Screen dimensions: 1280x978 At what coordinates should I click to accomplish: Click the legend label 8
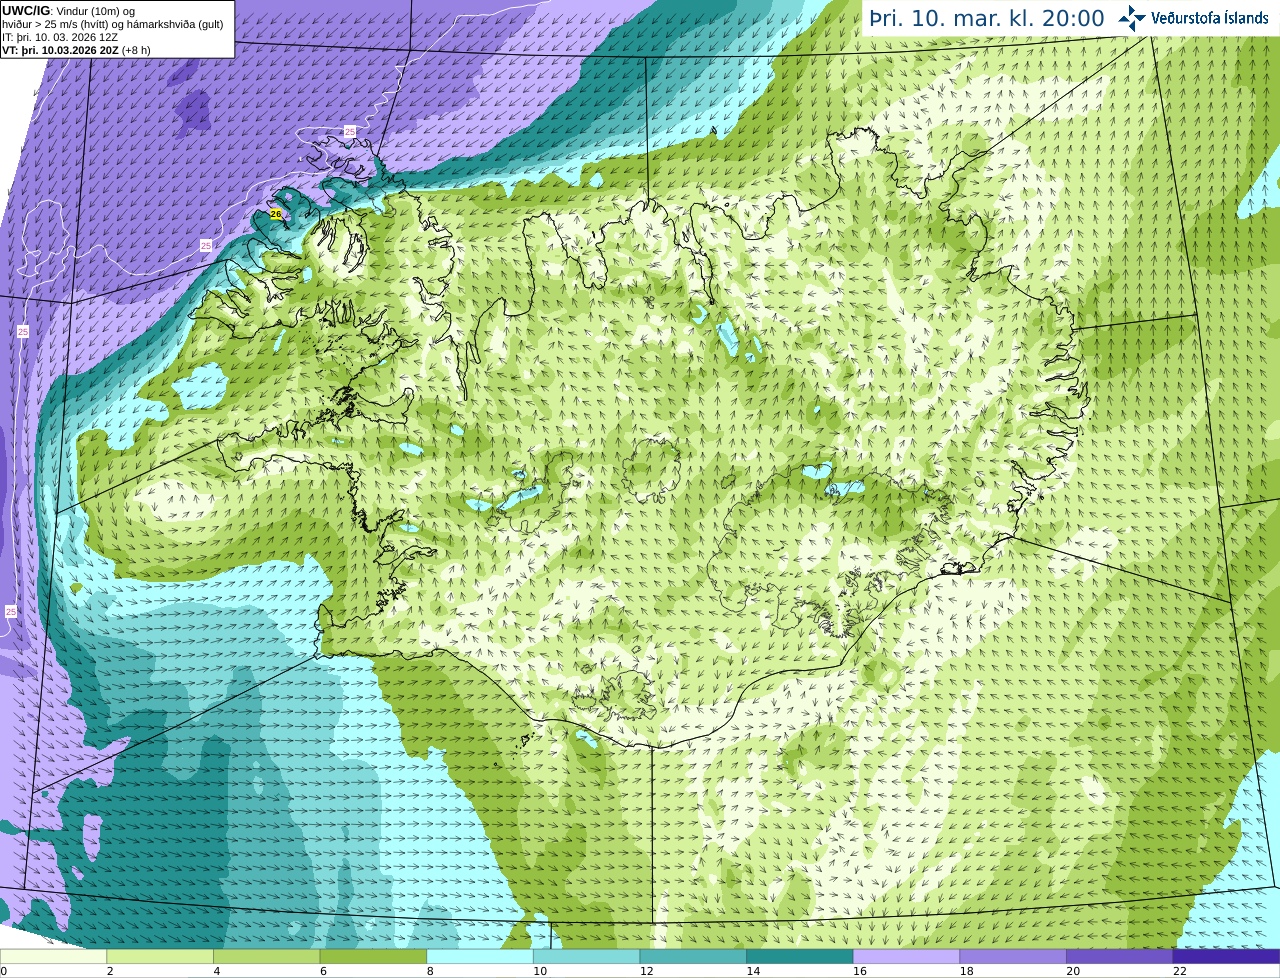click(x=430, y=971)
